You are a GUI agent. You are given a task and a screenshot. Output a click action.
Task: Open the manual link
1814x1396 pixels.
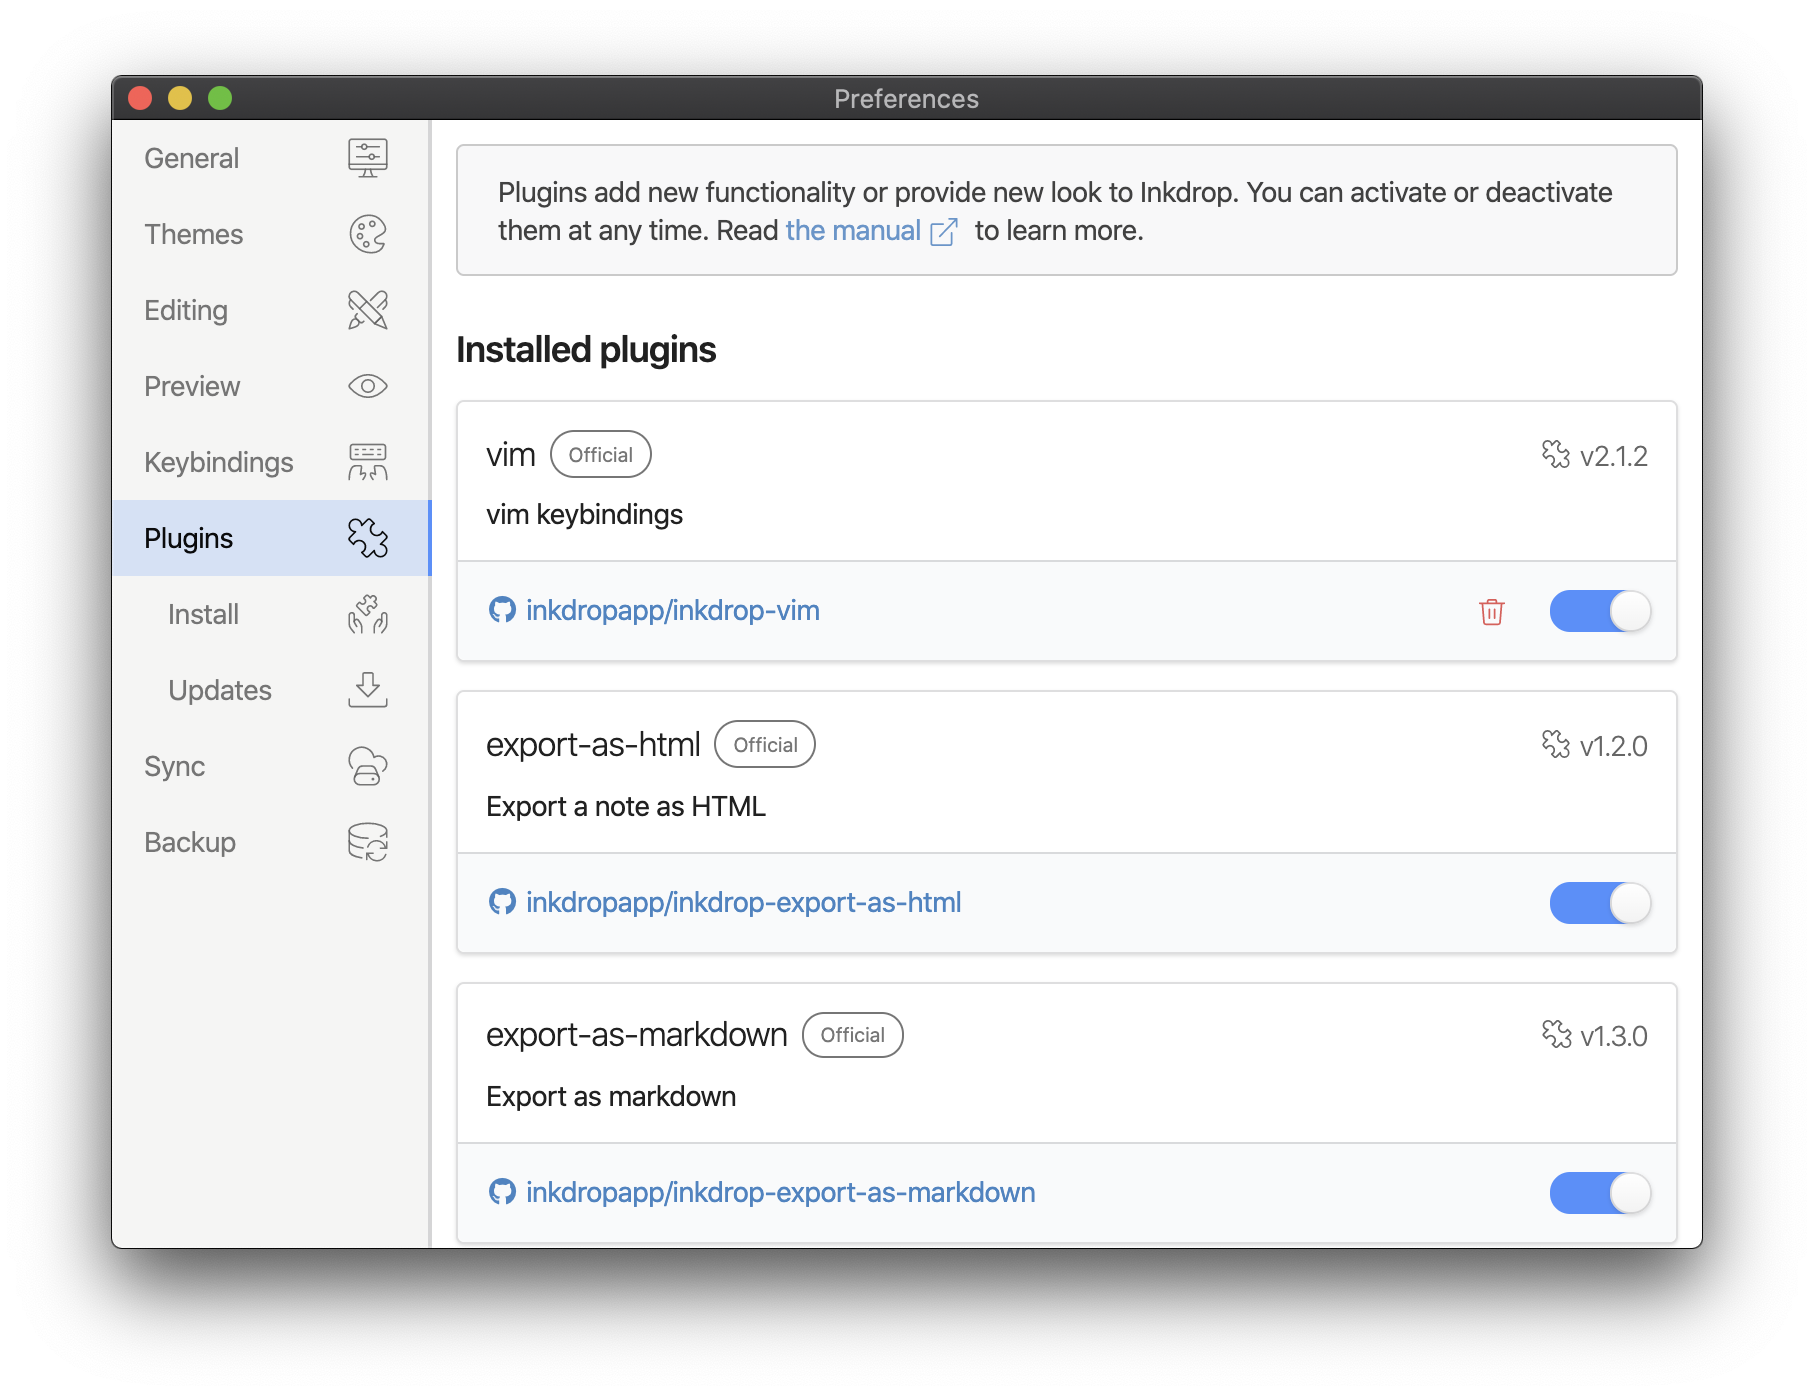pyautogui.click(x=852, y=230)
